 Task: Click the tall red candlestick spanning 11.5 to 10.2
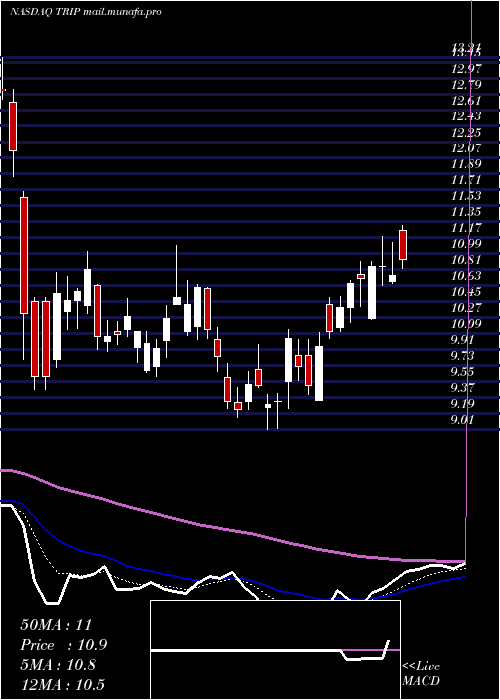[x=24, y=255]
